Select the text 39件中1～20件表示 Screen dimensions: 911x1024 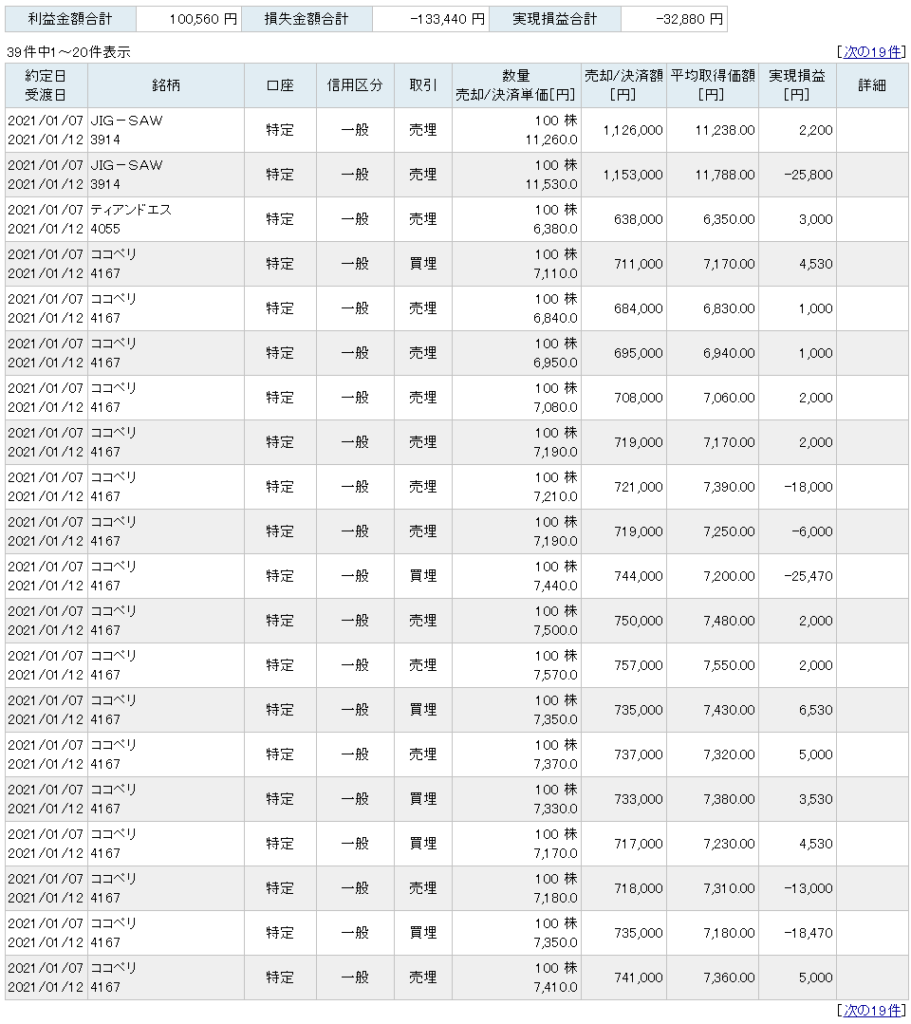point(69,52)
